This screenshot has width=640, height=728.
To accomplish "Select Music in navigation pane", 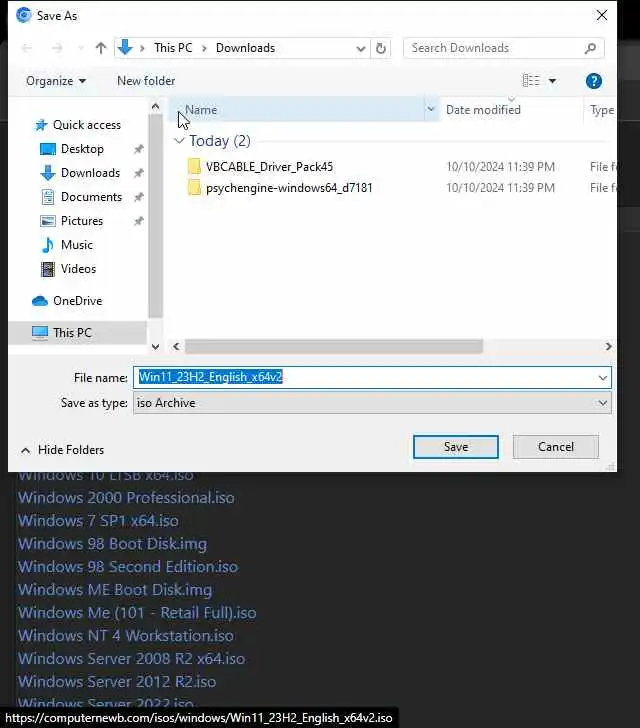I will click(77, 245).
